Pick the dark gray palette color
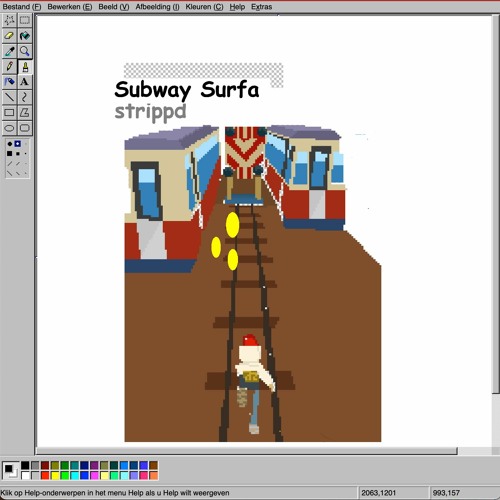Image resolution: width=500 pixels, height=500 pixels. click(x=35, y=465)
